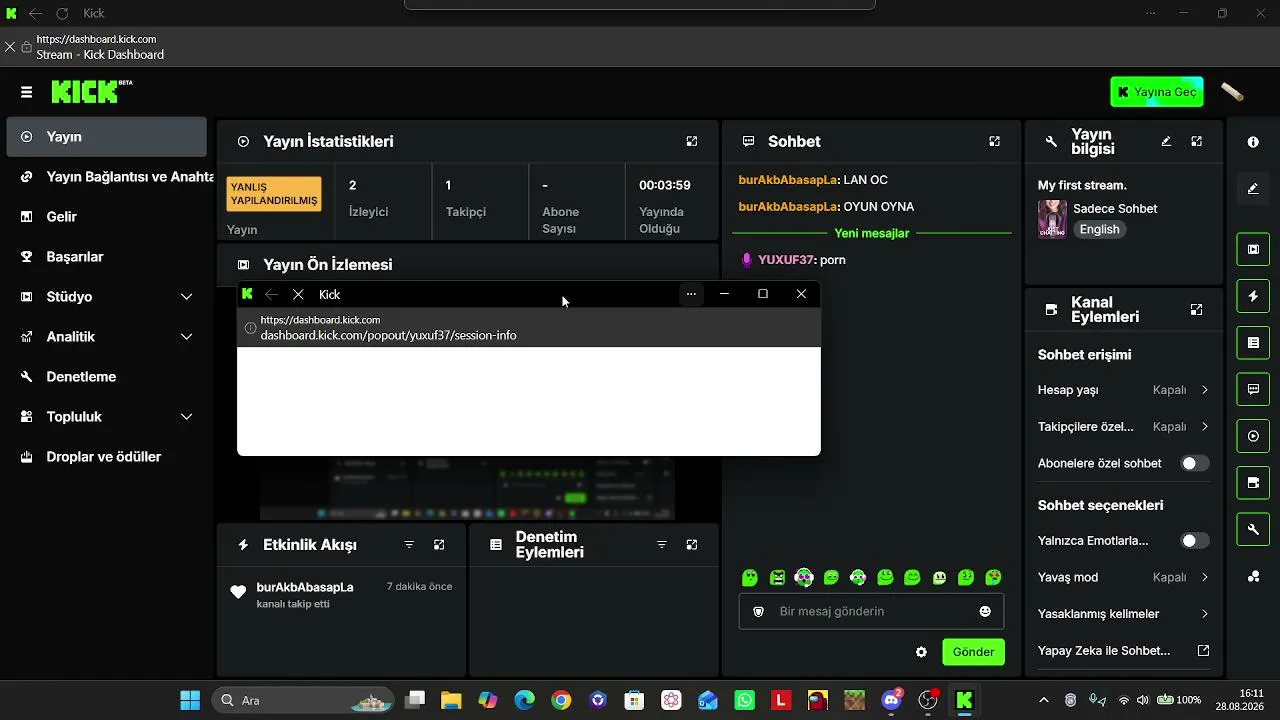Open Yayın Bağlantısı ve Anahtarı page
Screen dimensions: 1280x720
[107, 177]
